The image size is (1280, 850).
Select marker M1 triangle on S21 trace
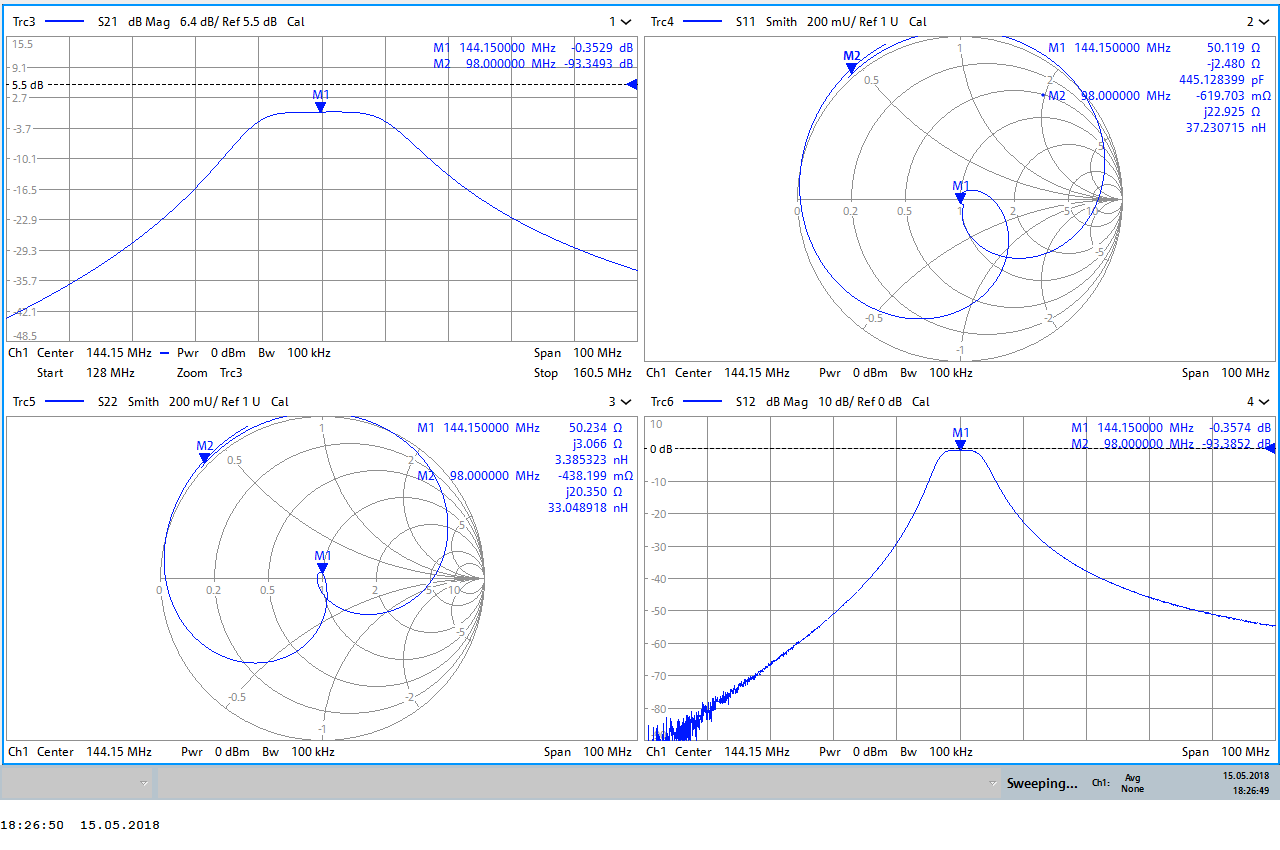[321, 106]
